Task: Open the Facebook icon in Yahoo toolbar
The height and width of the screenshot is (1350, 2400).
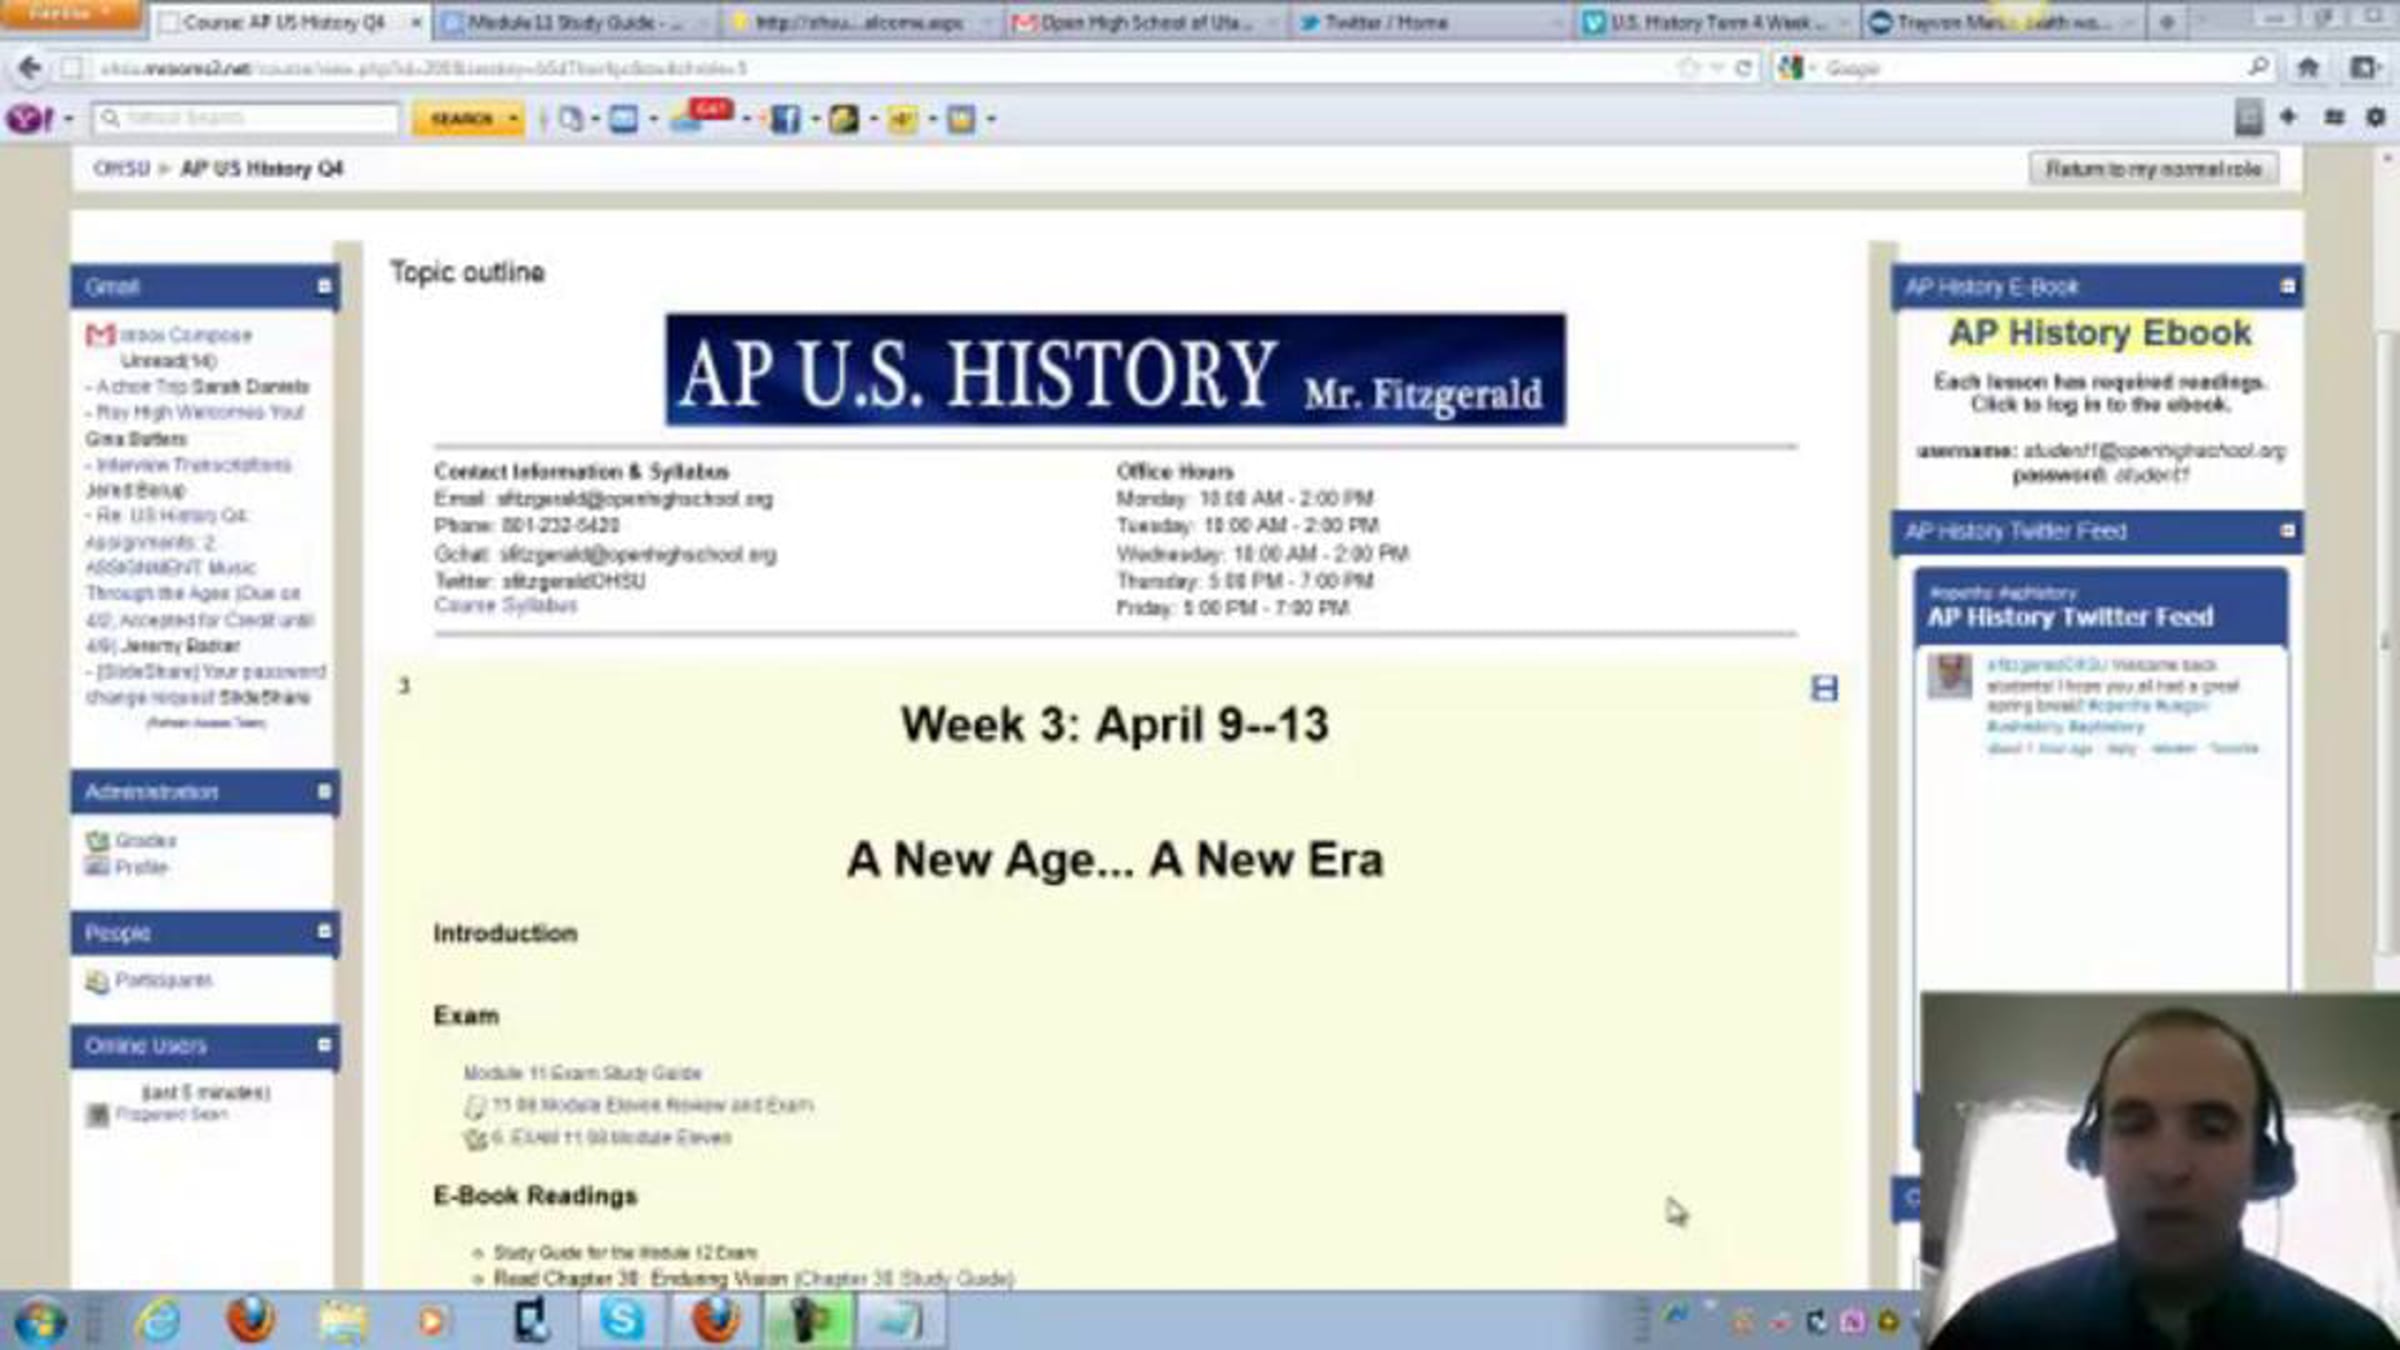Action: click(785, 119)
